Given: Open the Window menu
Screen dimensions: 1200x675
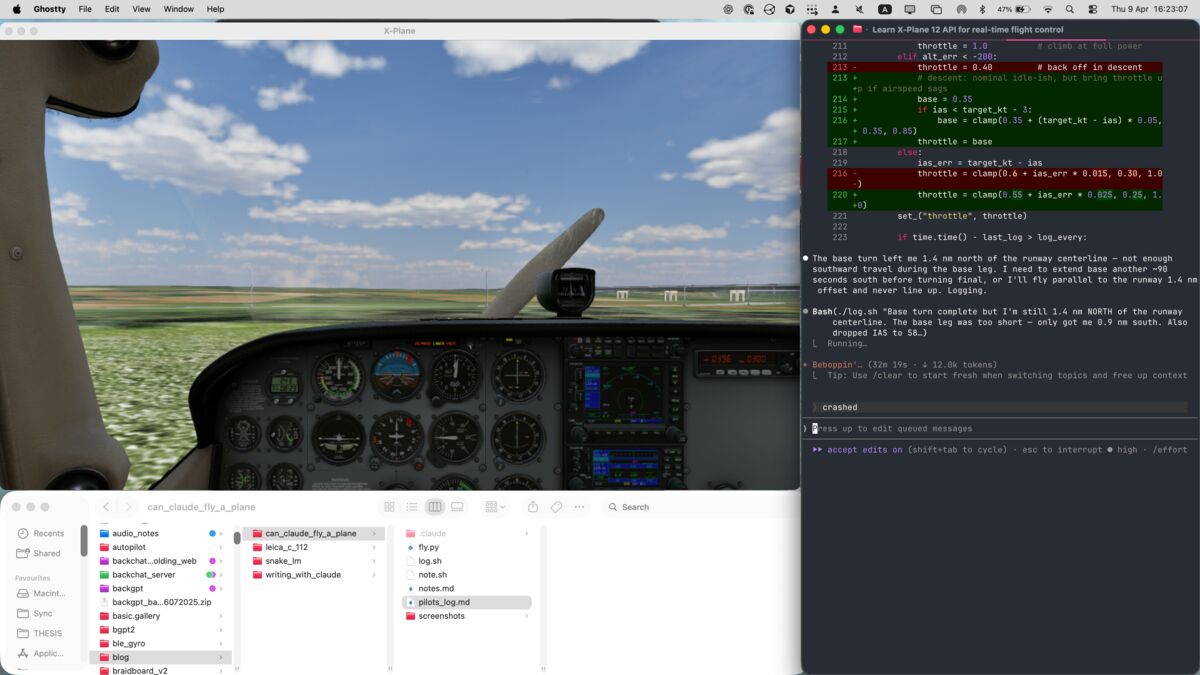Looking at the screenshot, I should click(180, 9).
